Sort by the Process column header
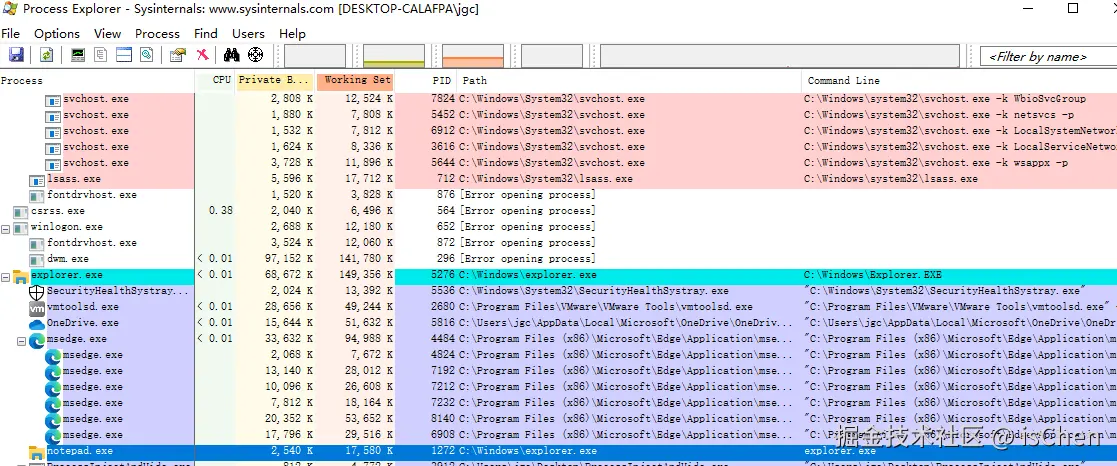This screenshot has width=1117, height=466. click(x=97, y=81)
